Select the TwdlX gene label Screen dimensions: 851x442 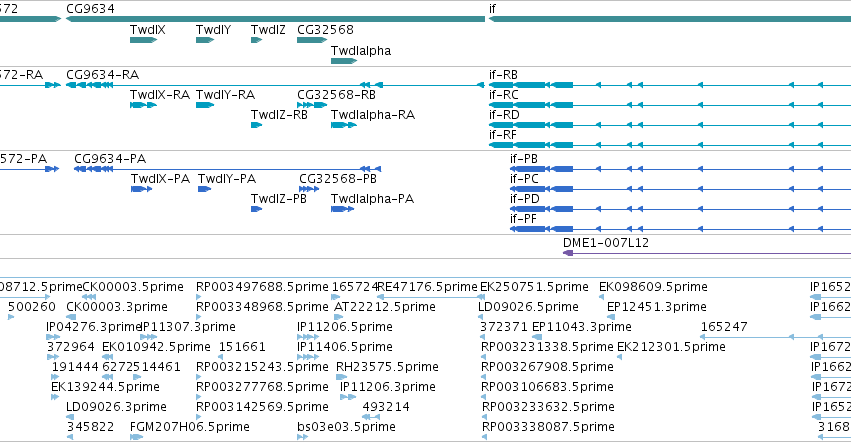[x=148, y=30]
